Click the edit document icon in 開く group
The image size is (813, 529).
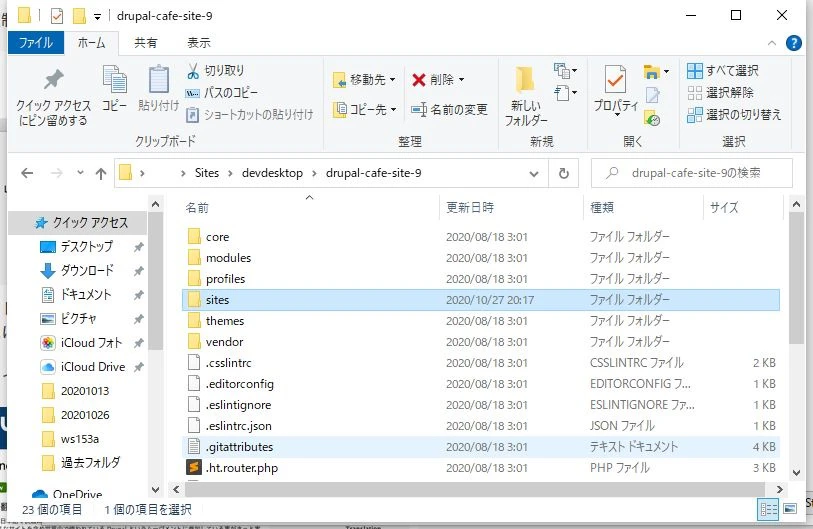[x=652, y=95]
